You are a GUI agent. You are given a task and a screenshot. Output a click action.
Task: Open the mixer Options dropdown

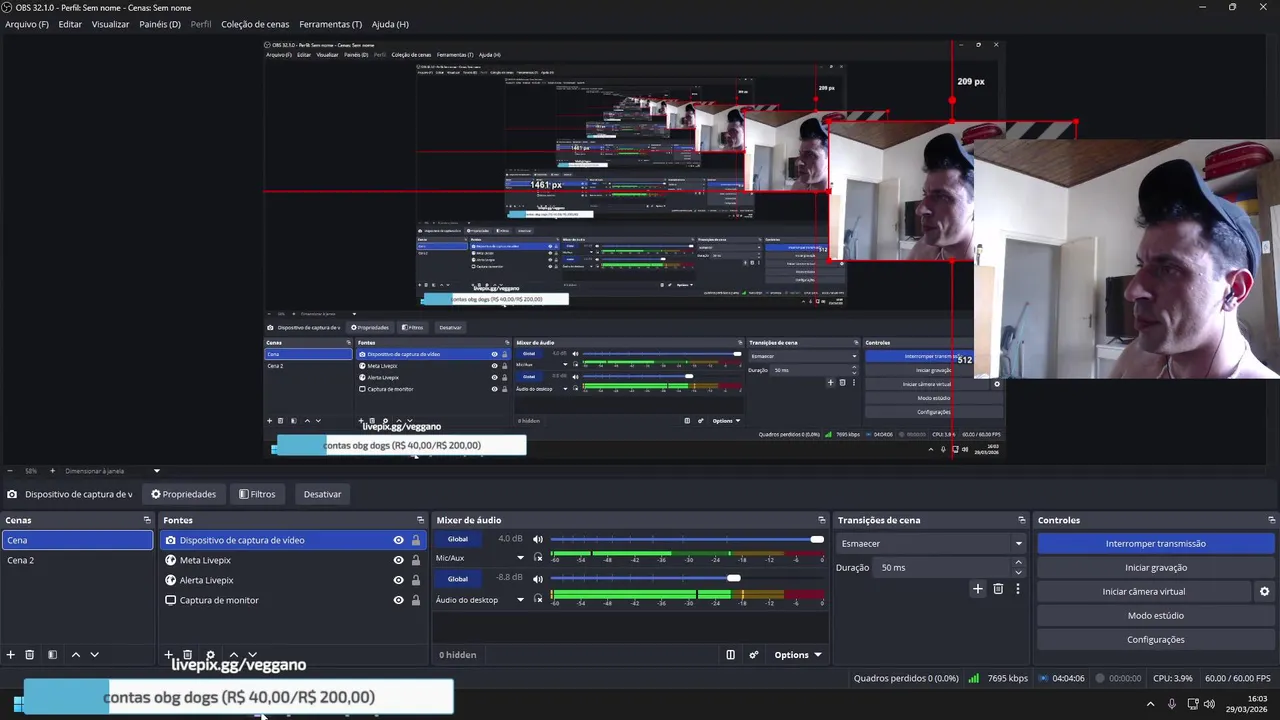click(x=797, y=655)
